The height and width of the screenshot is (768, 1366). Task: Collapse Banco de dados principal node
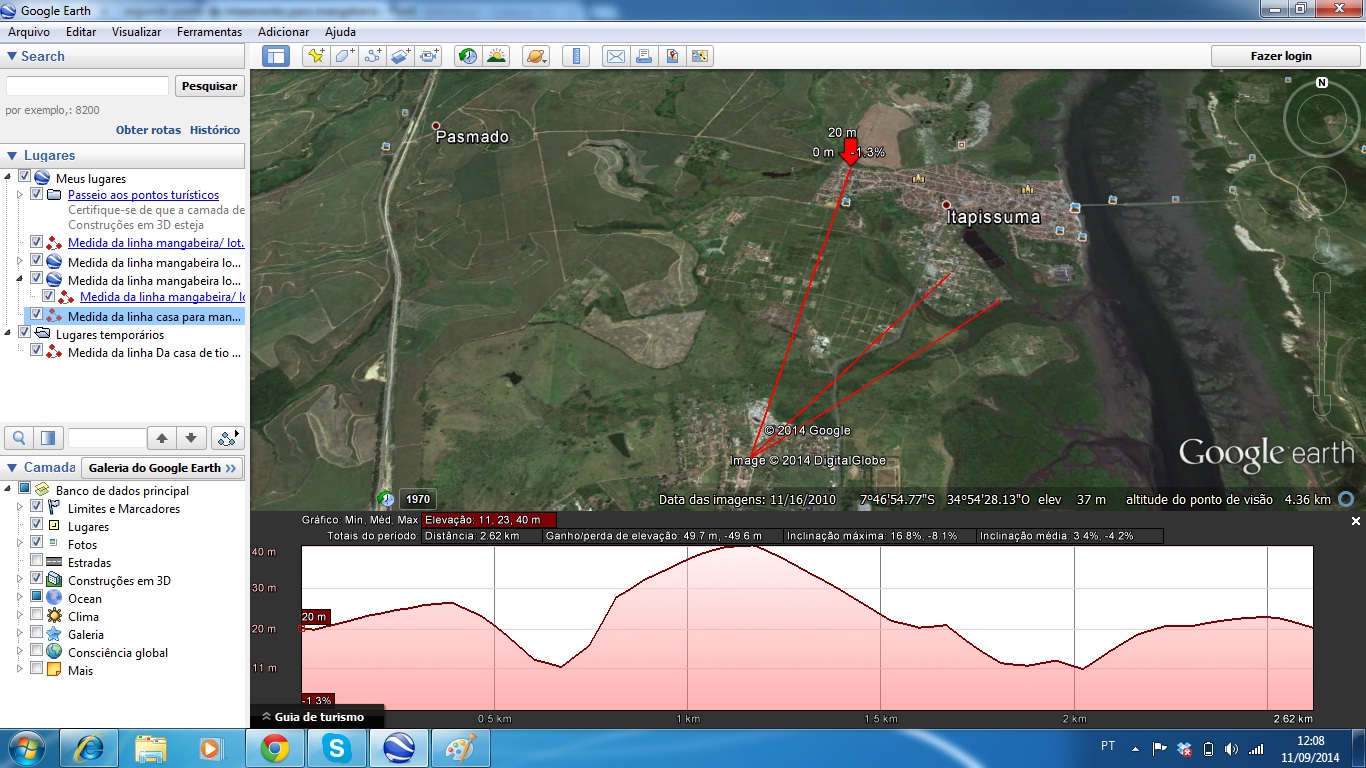coord(9,490)
